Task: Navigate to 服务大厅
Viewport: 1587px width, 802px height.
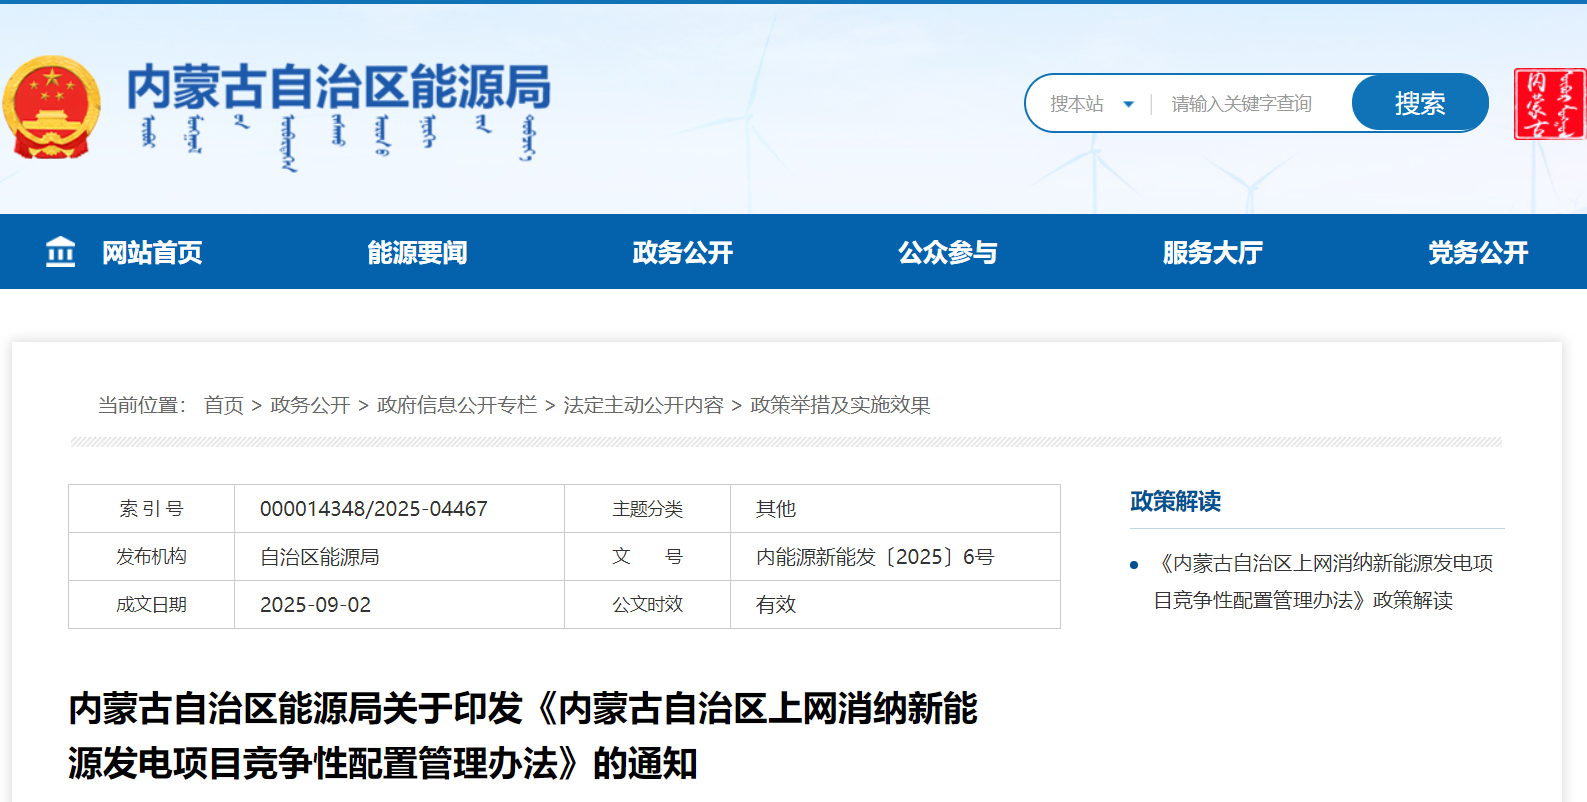Action: click(1212, 252)
